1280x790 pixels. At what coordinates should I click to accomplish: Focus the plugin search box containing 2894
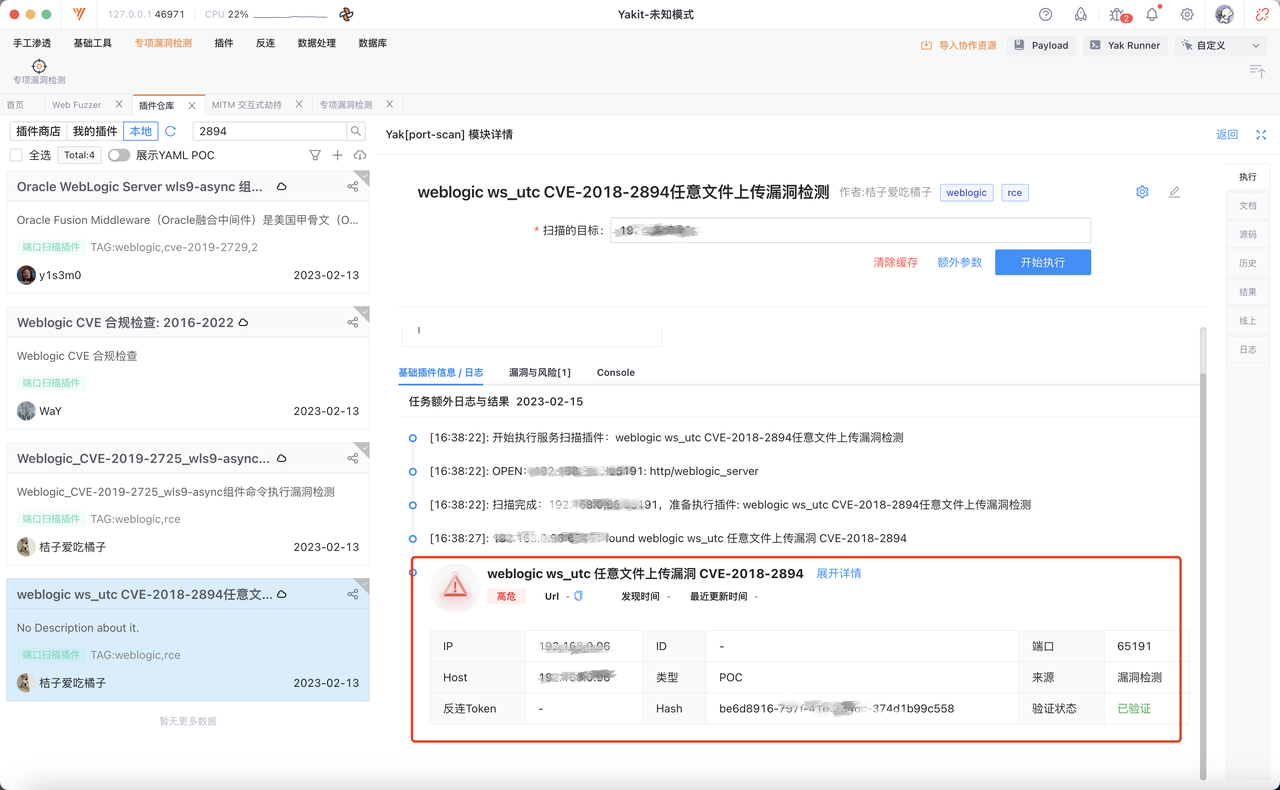pyautogui.click(x=270, y=131)
